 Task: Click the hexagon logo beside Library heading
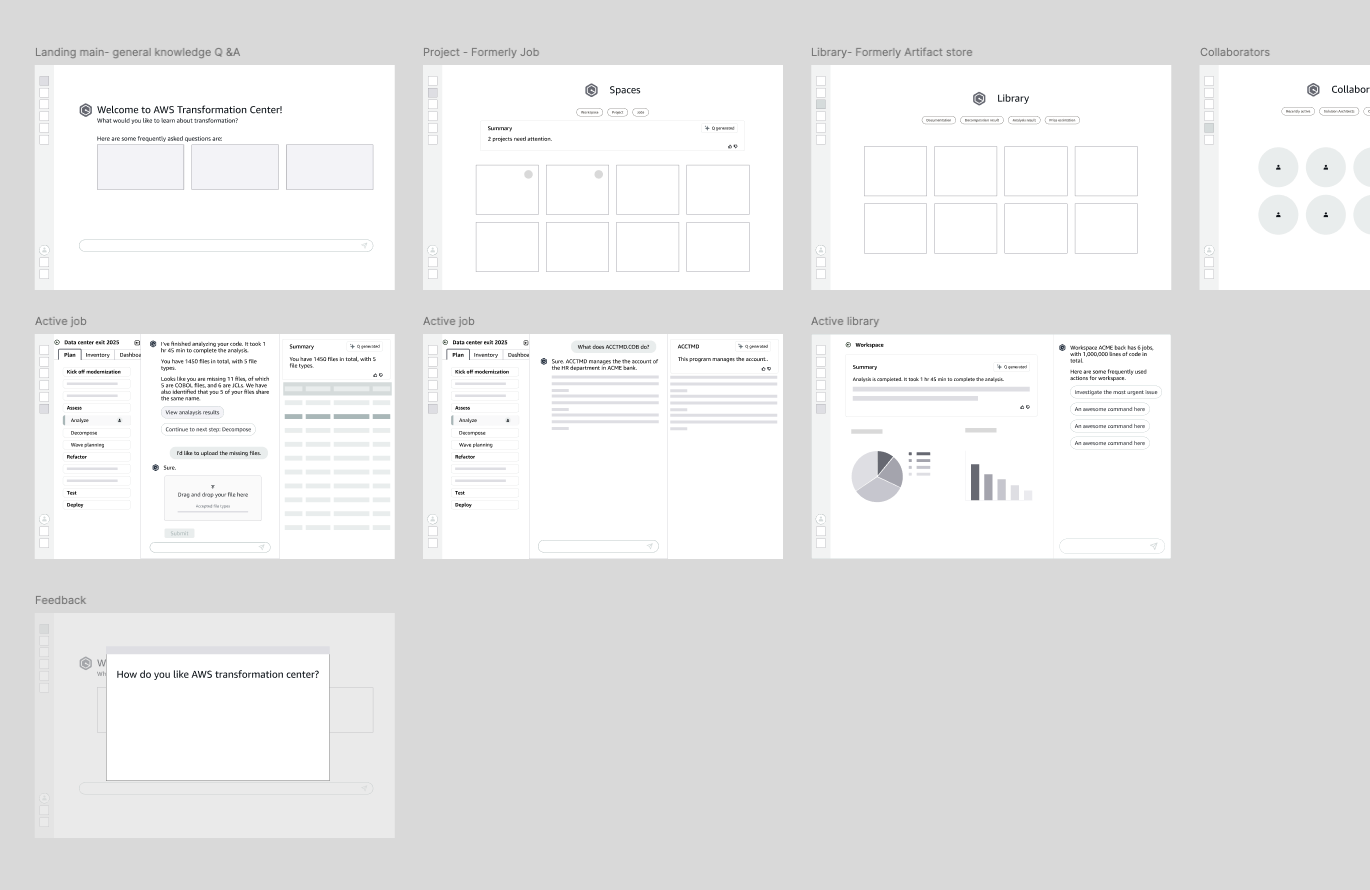pos(979,98)
